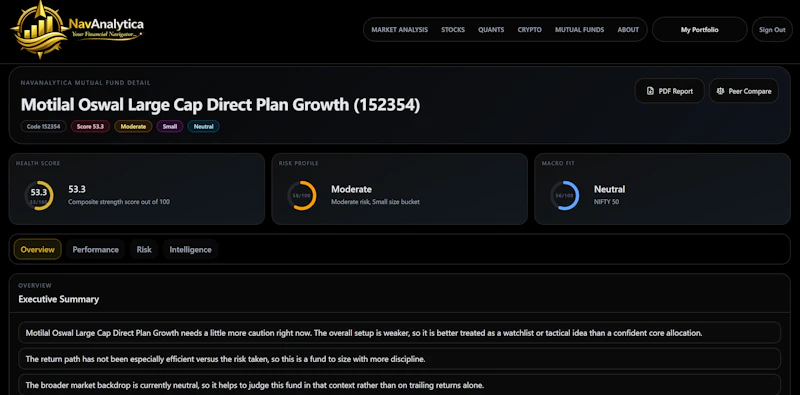The width and height of the screenshot is (800, 395).
Task: Open the PDF Report document icon
Action: (x=650, y=91)
